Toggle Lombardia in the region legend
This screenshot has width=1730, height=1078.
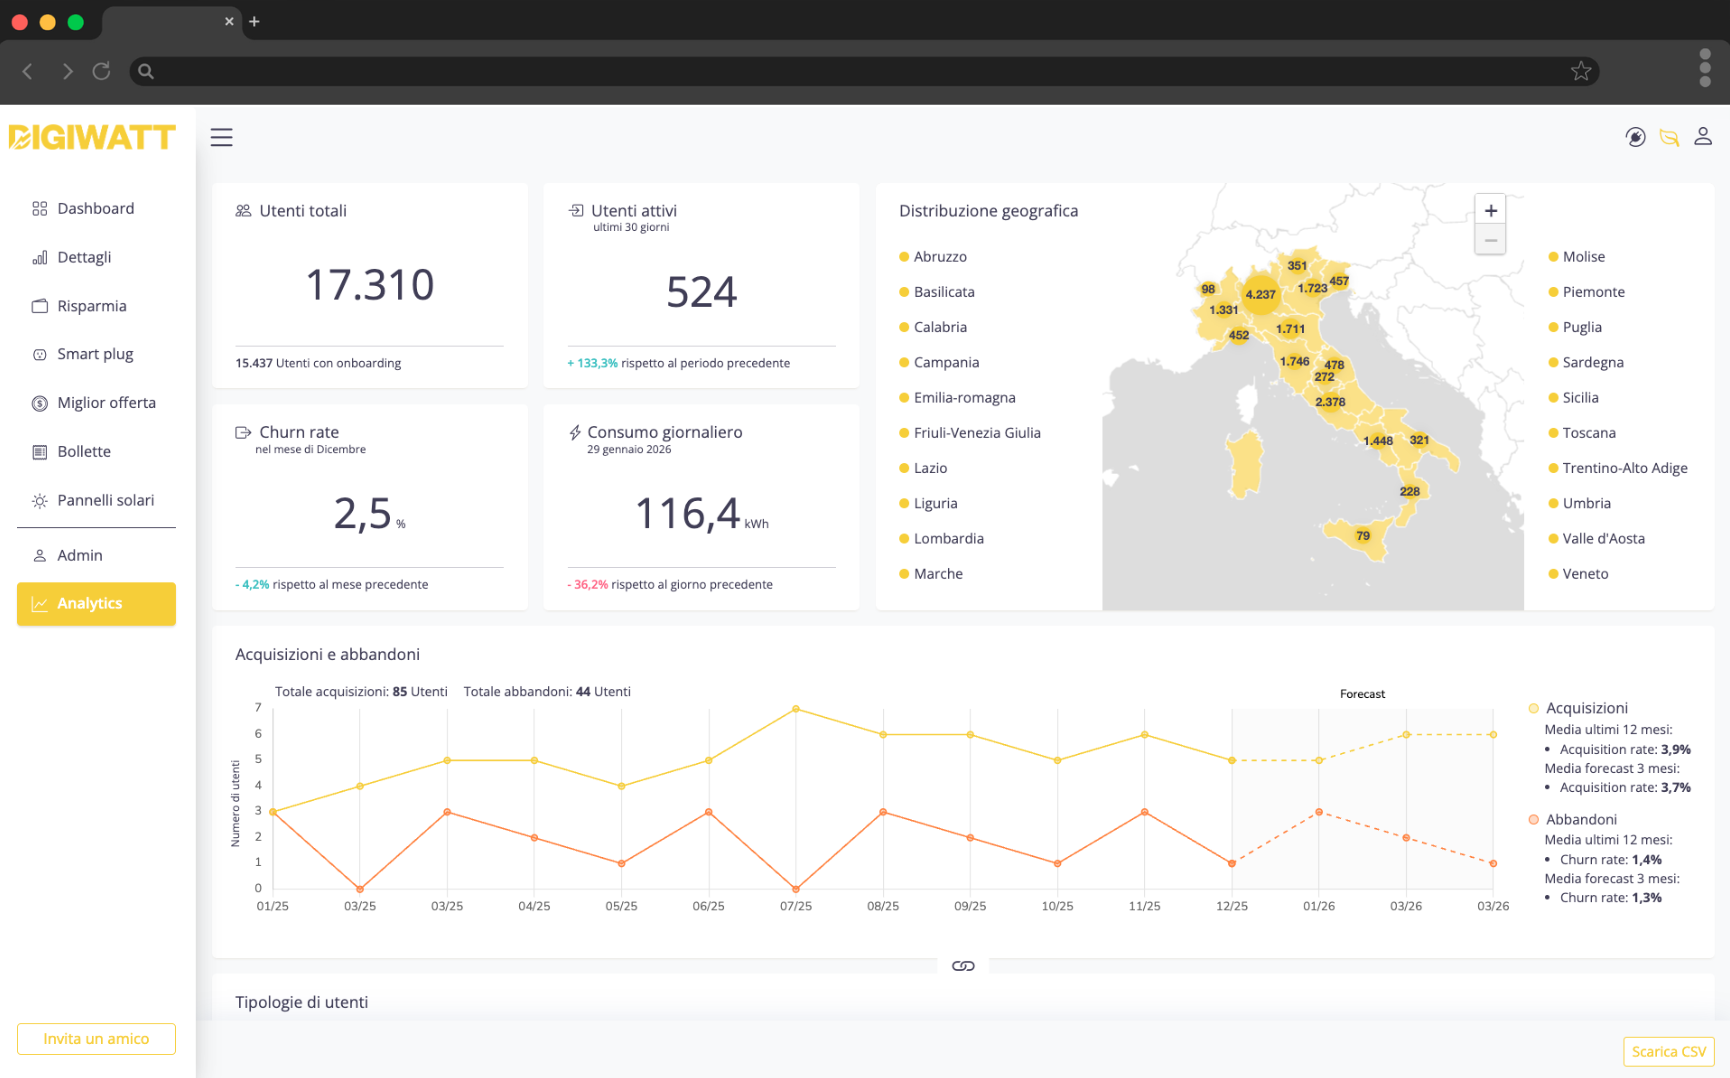[947, 538]
